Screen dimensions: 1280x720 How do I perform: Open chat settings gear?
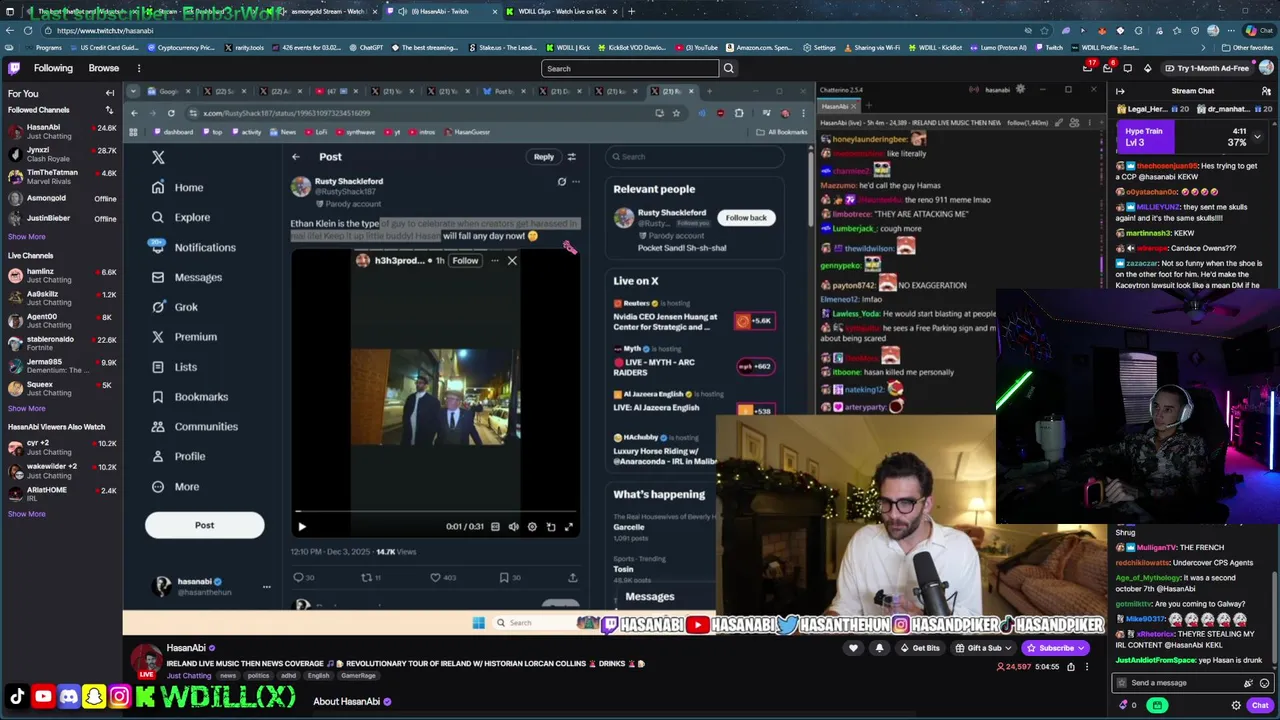coord(1236,705)
